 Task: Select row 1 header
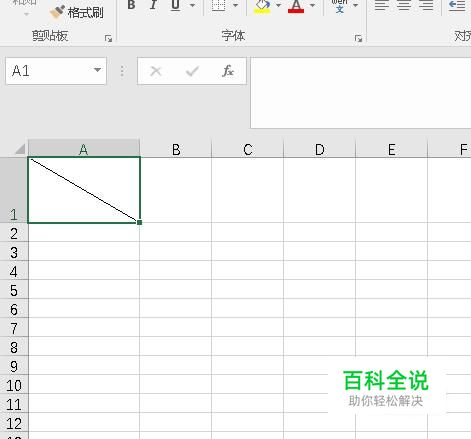point(14,190)
